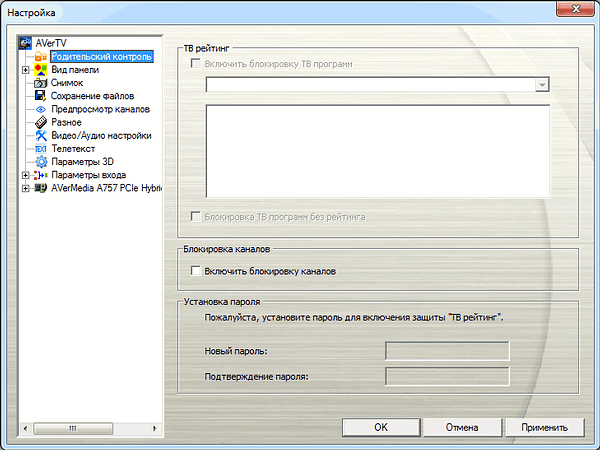Select the Телетекст item

73,148
